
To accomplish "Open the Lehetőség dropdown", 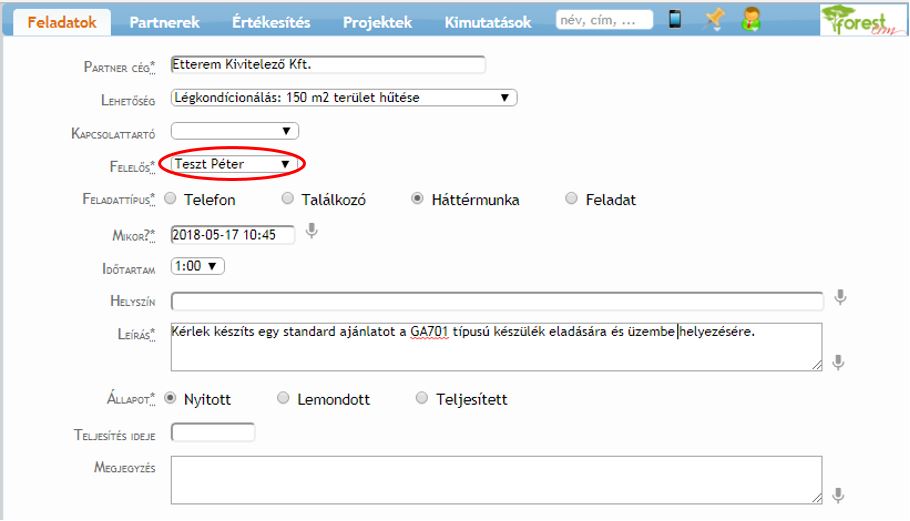I will click(344, 98).
